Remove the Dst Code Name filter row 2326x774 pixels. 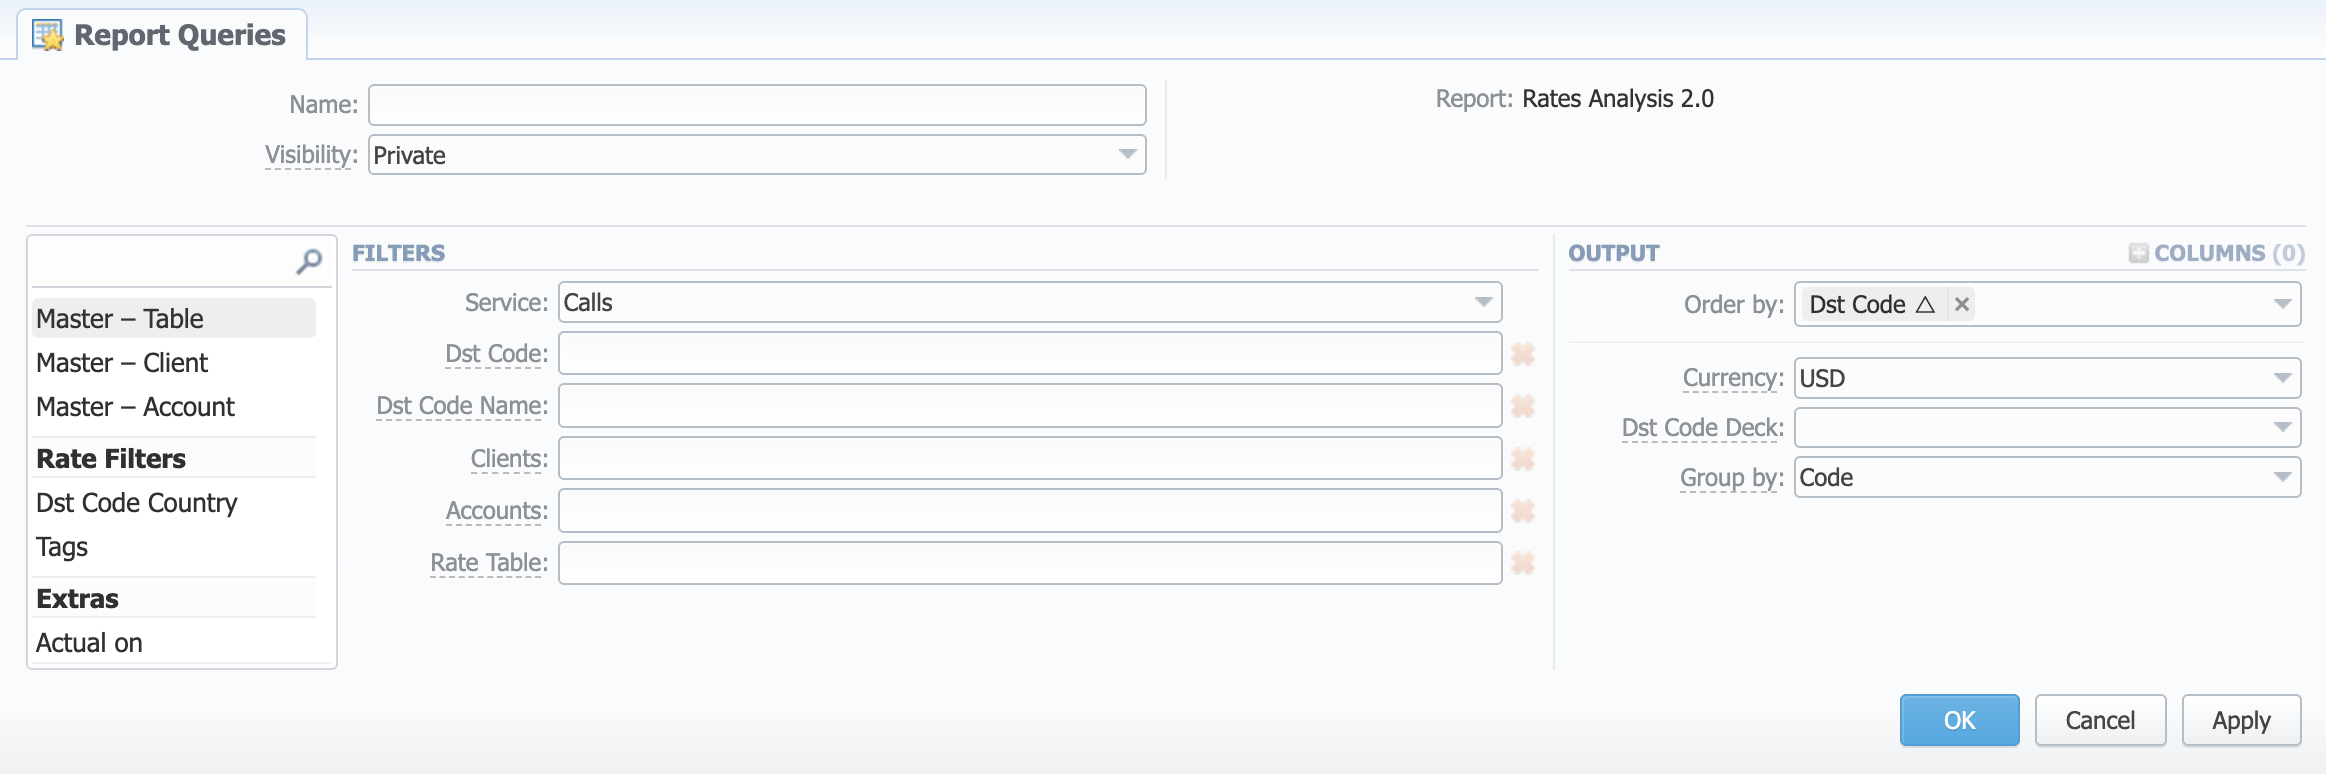click(x=1523, y=406)
